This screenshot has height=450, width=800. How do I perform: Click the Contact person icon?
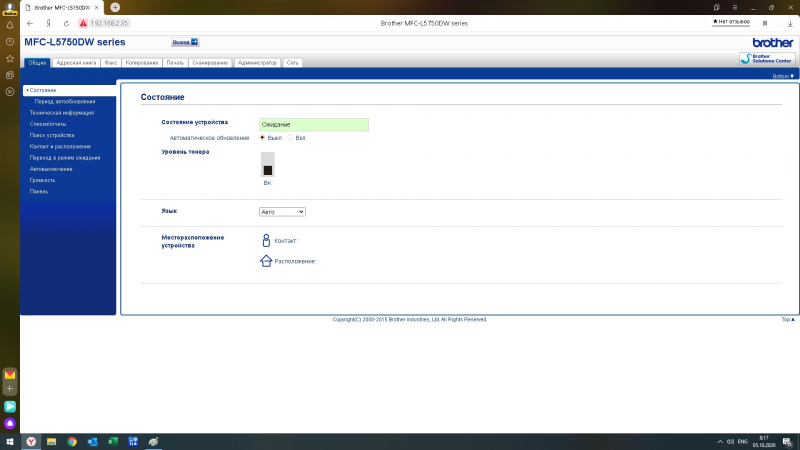coord(266,240)
